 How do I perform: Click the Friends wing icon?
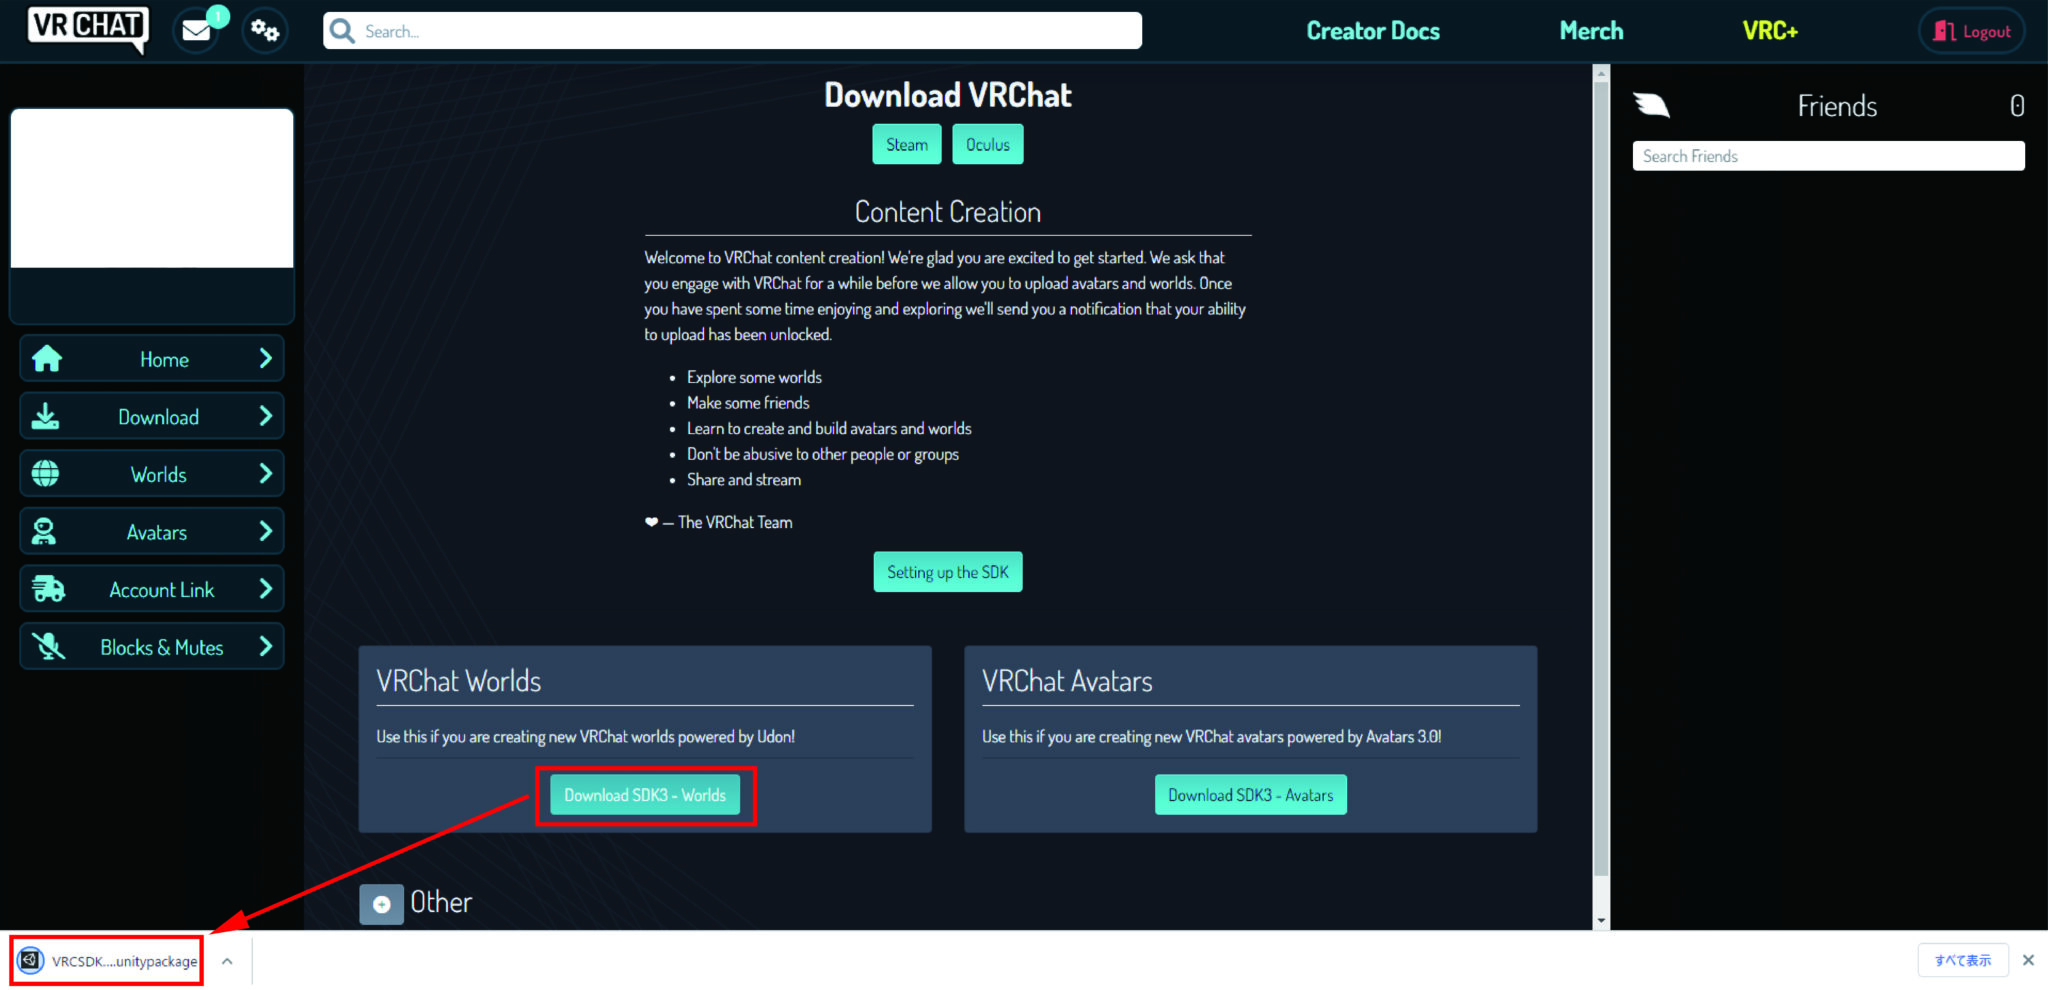[1651, 104]
